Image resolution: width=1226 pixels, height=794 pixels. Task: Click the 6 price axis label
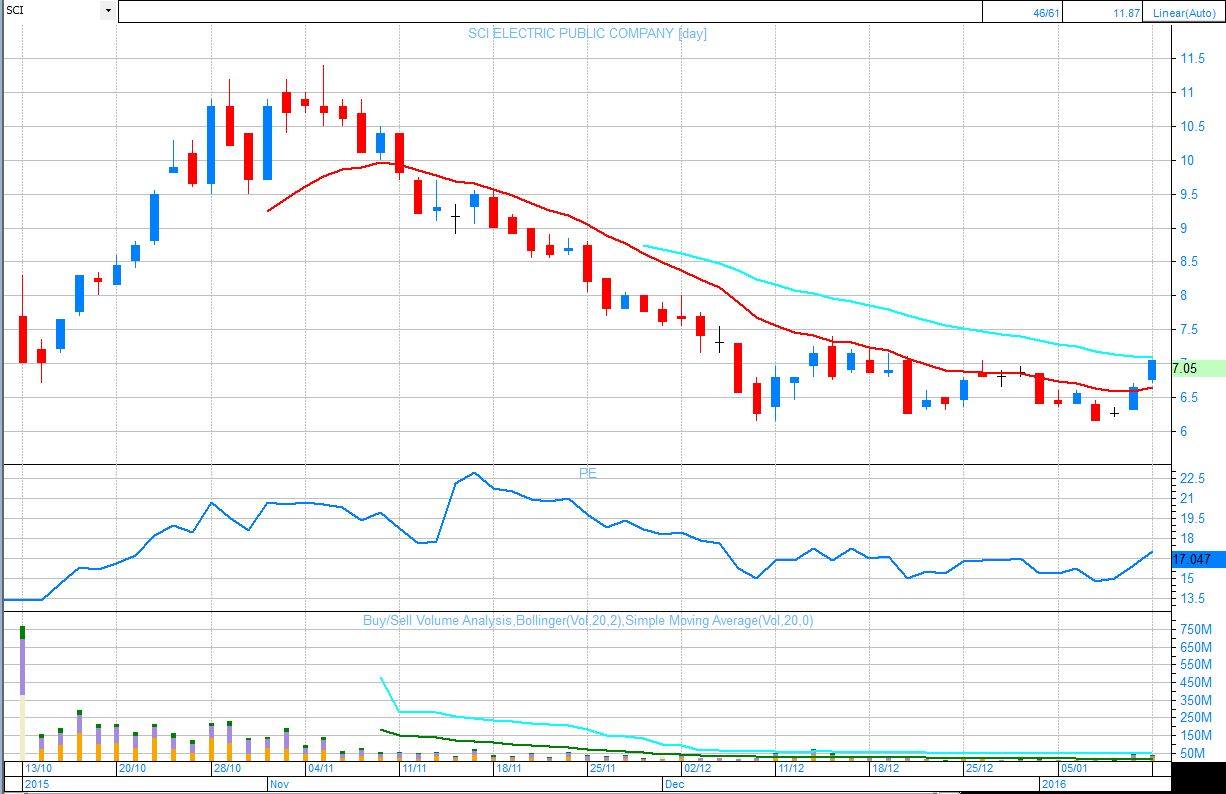point(1184,431)
